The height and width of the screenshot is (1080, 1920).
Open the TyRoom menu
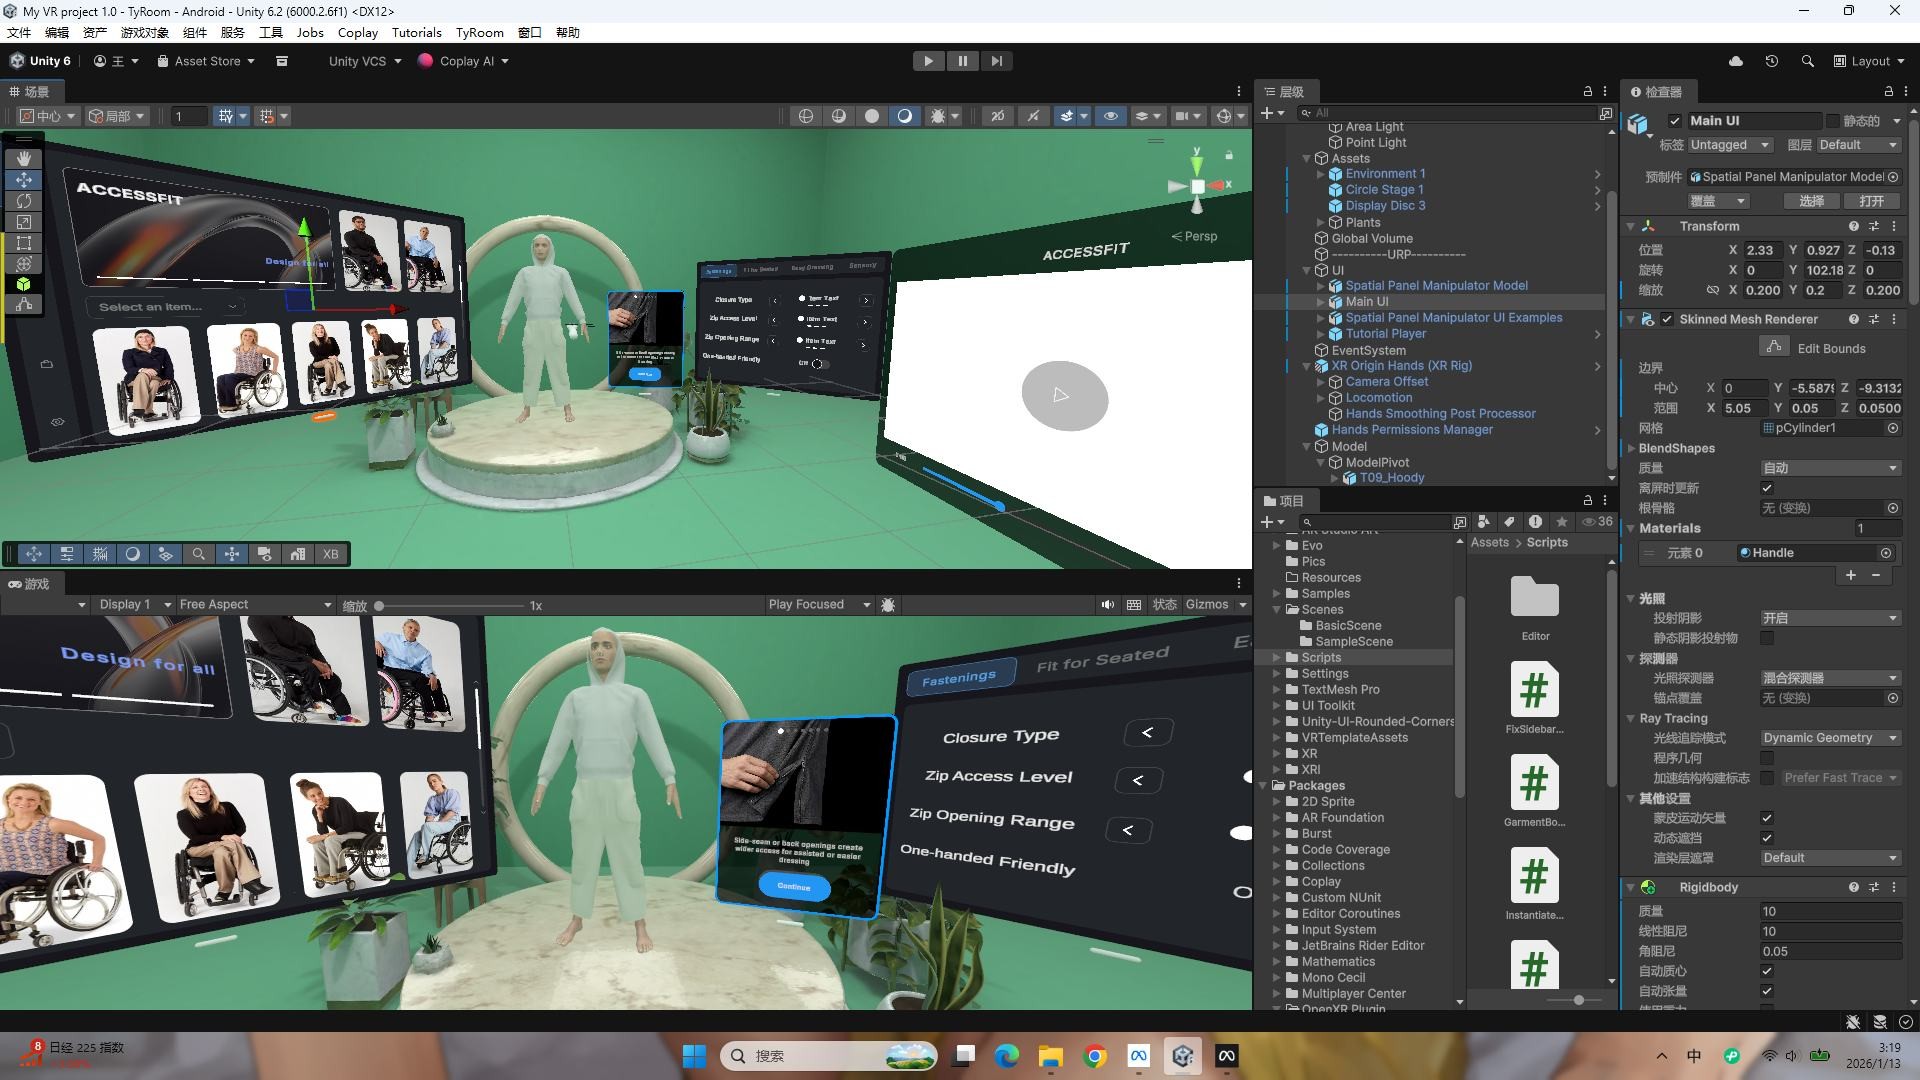point(479,32)
